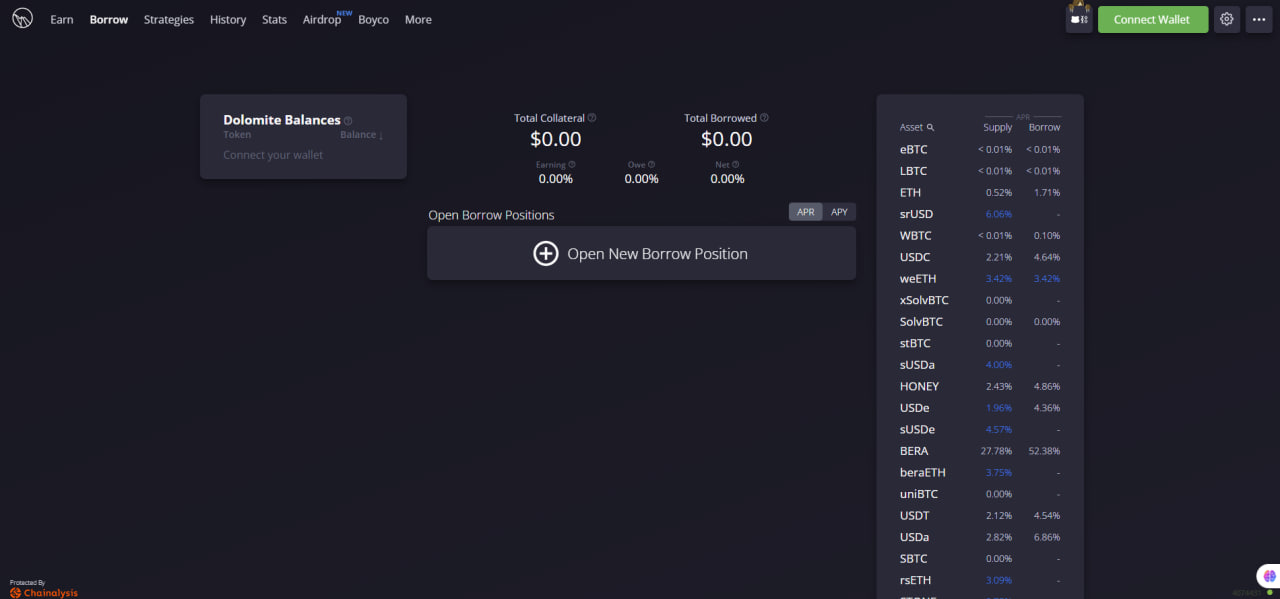This screenshot has width=1280, height=599.
Task: Click the network selector icon beside Connect Wallet
Action: pos(1079,19)
